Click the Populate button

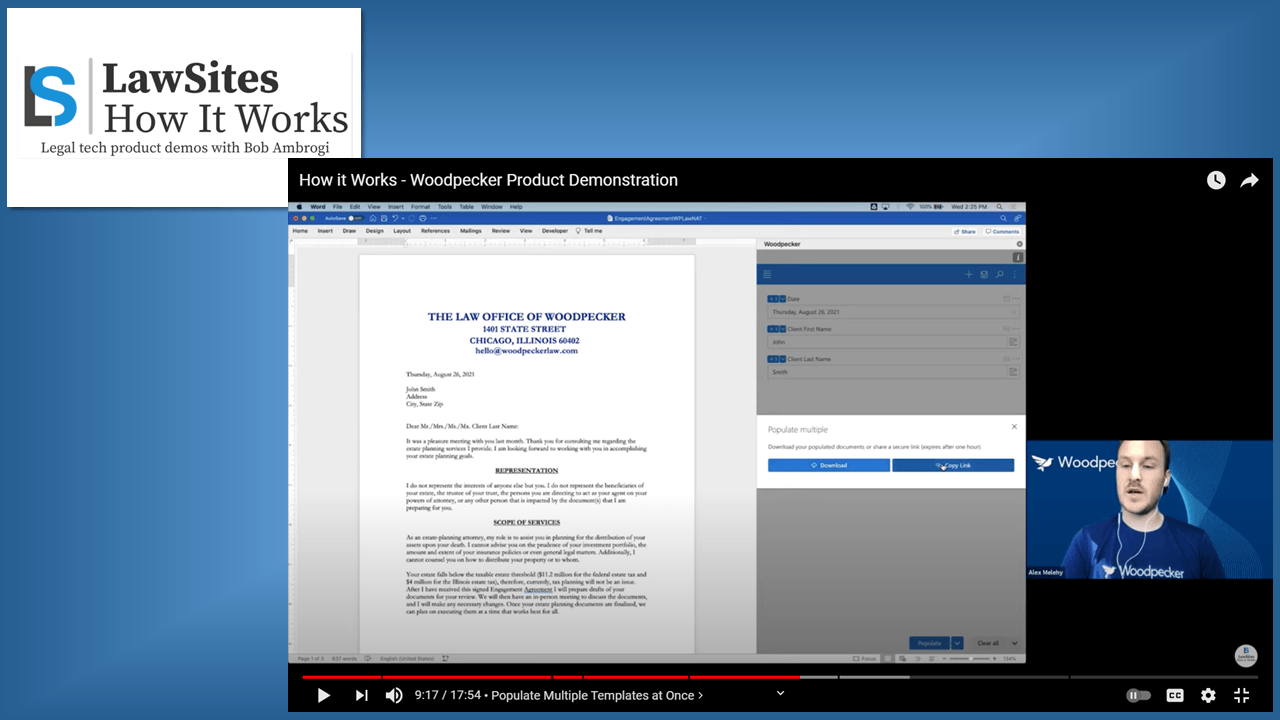coord(929,643)
